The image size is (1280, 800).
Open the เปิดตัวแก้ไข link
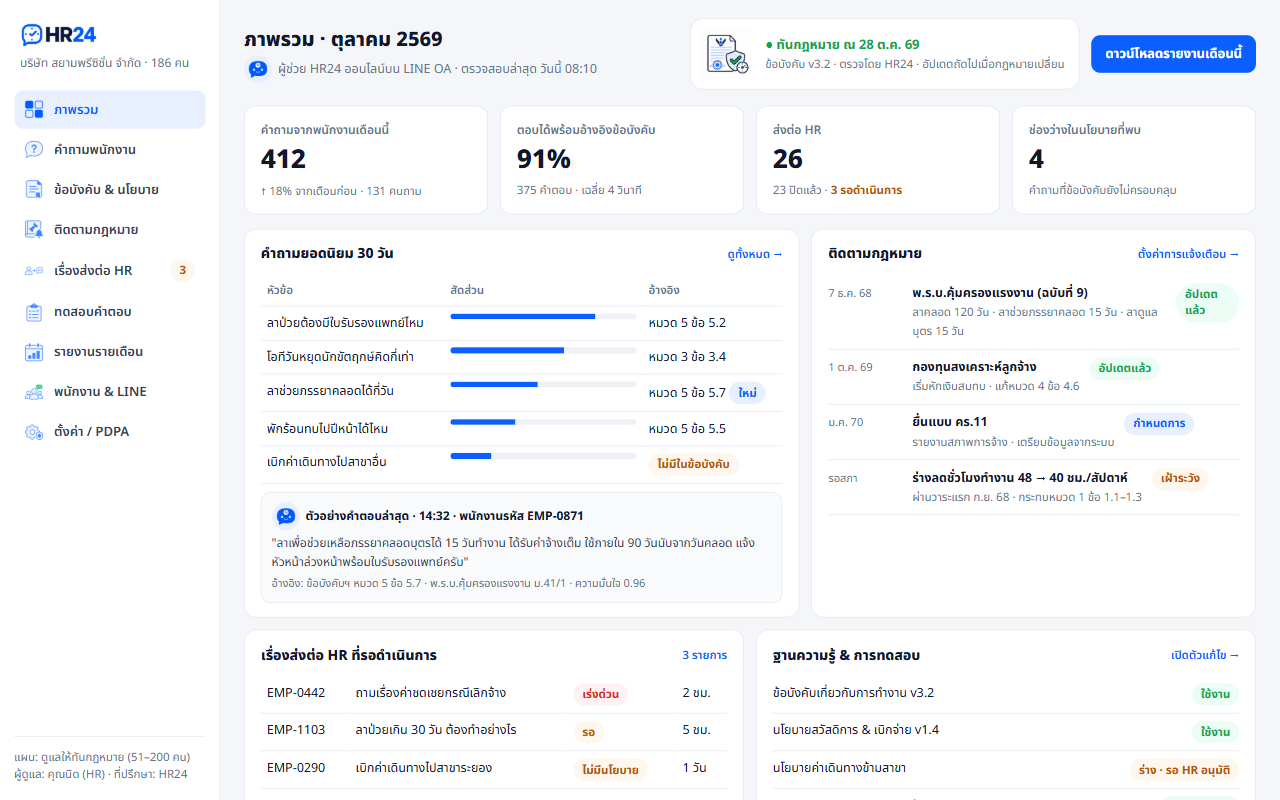tap(1205, 655)
